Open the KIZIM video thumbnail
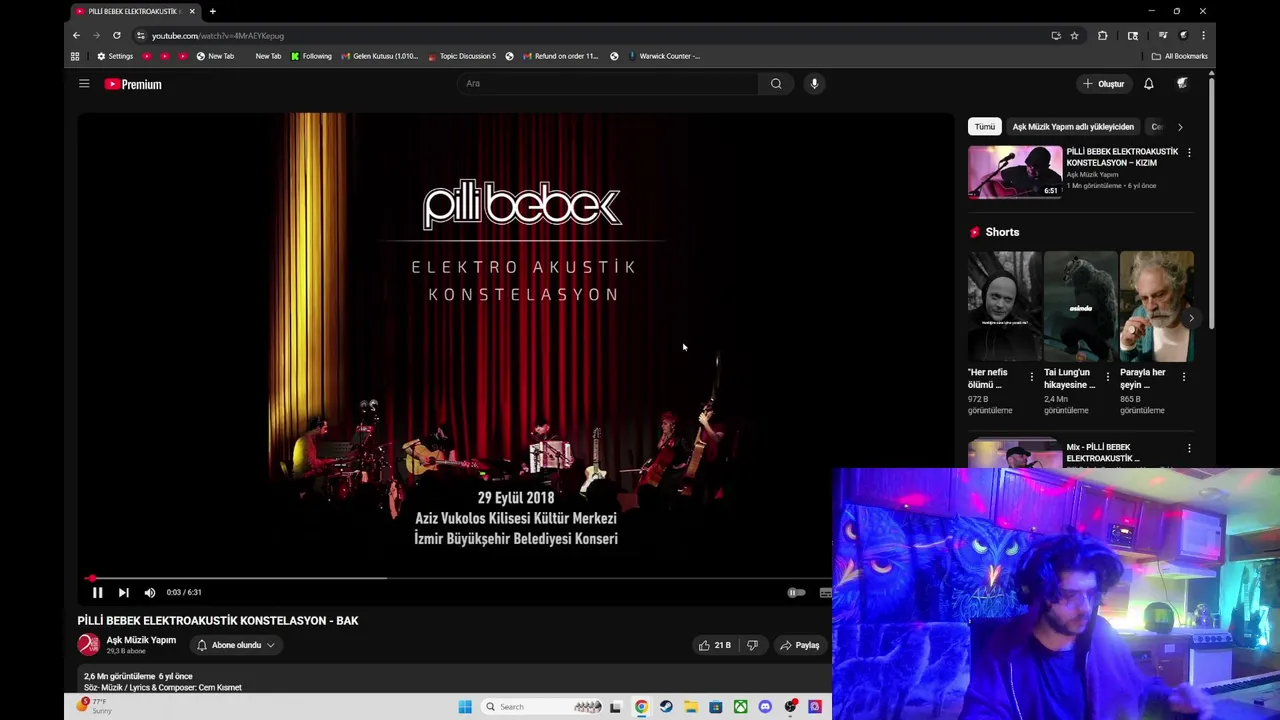Image resolution: width=1280 pixels, height=720 pixels. (x=1015, y=172)
